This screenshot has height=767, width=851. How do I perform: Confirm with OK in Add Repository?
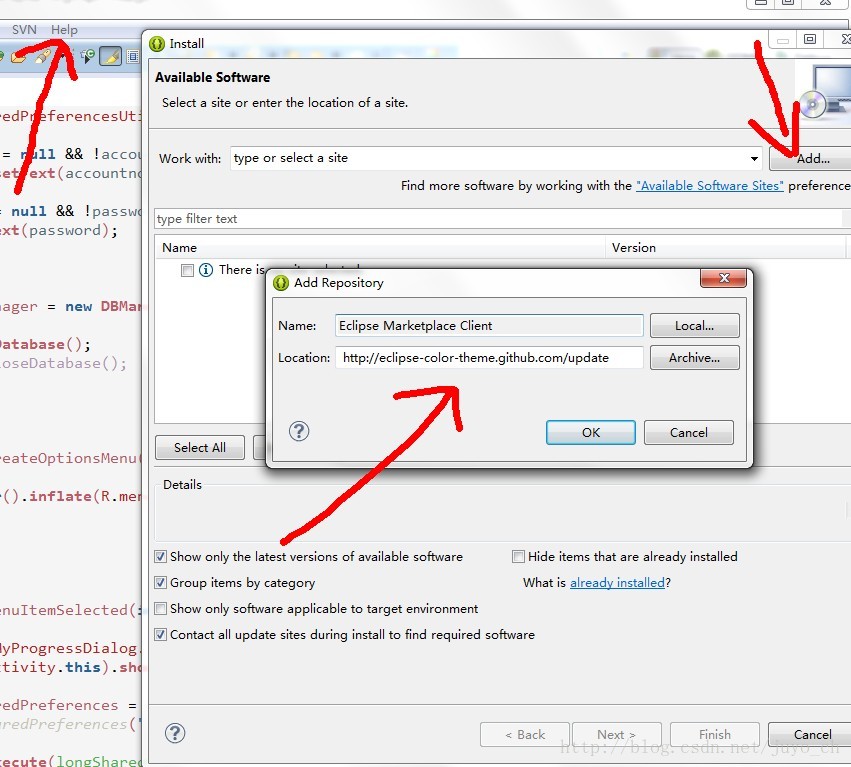coord(590,433)
